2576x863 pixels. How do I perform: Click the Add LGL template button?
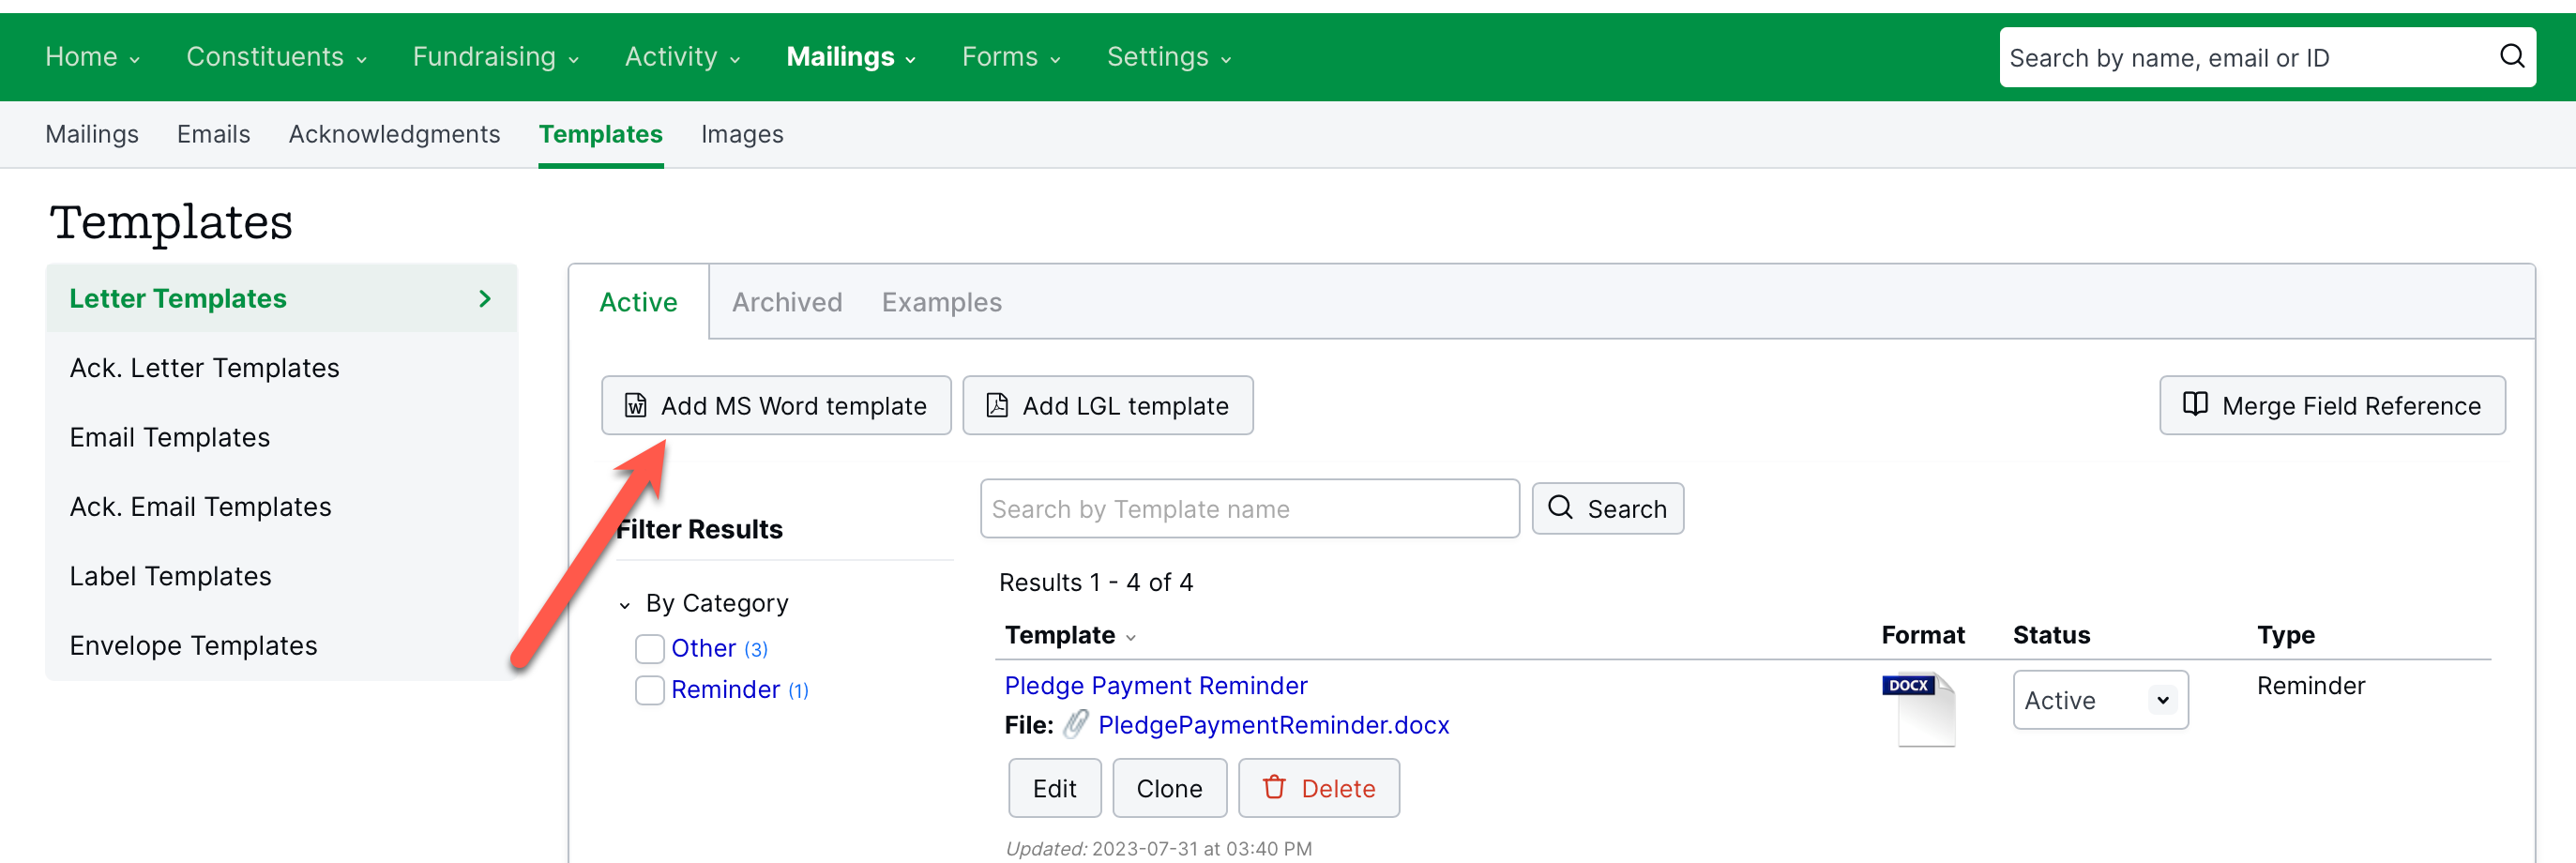(x=1108, y=405)
